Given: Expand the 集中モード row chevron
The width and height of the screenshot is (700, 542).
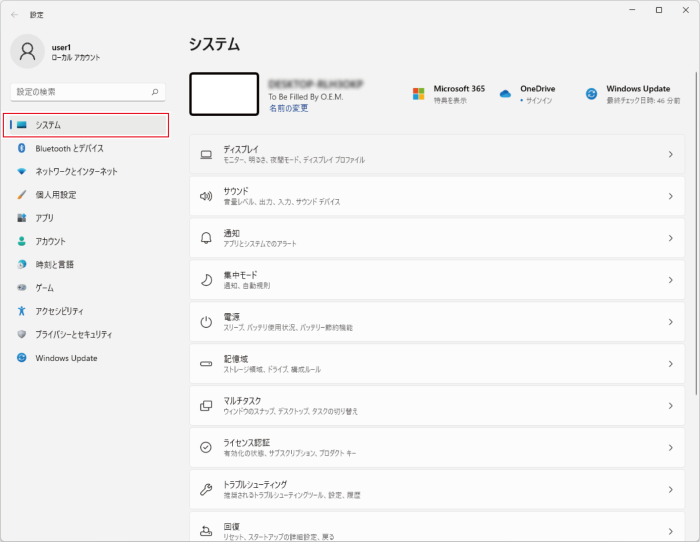Looking at the screenshot, I should pyautogui.click(x=671, y=280).
